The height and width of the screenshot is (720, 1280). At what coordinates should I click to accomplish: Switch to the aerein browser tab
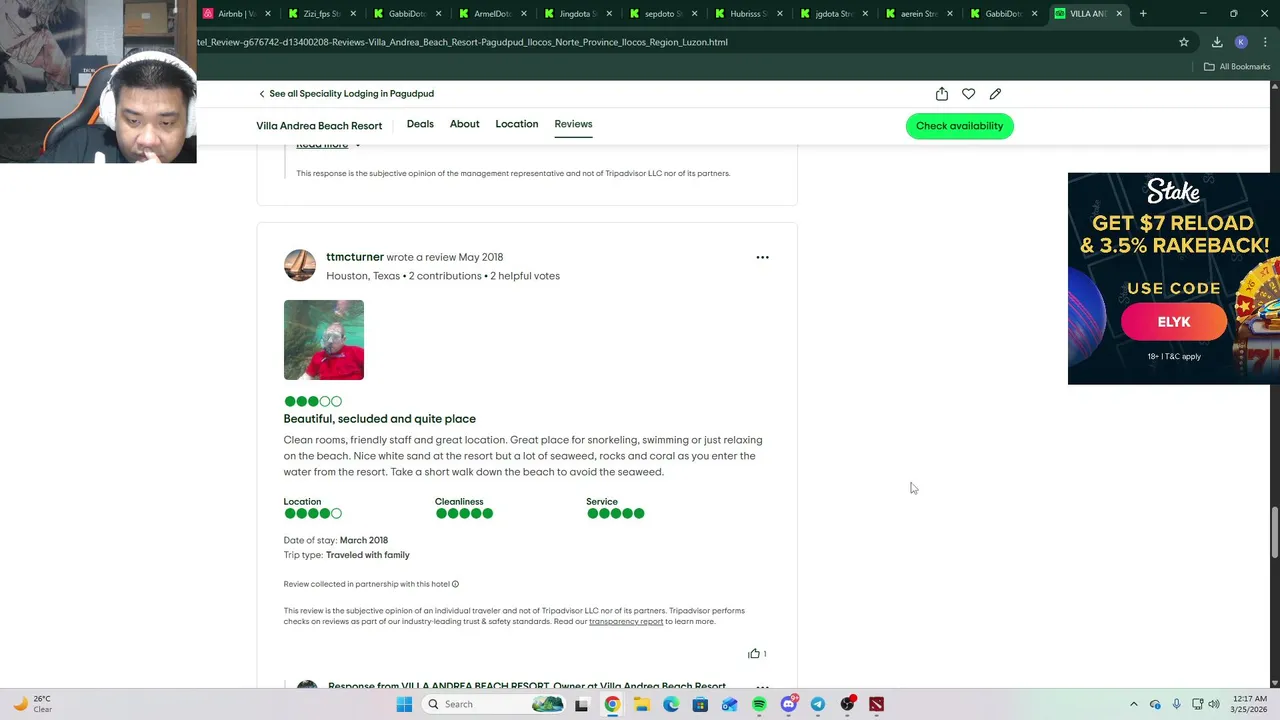tap(920, 14)
